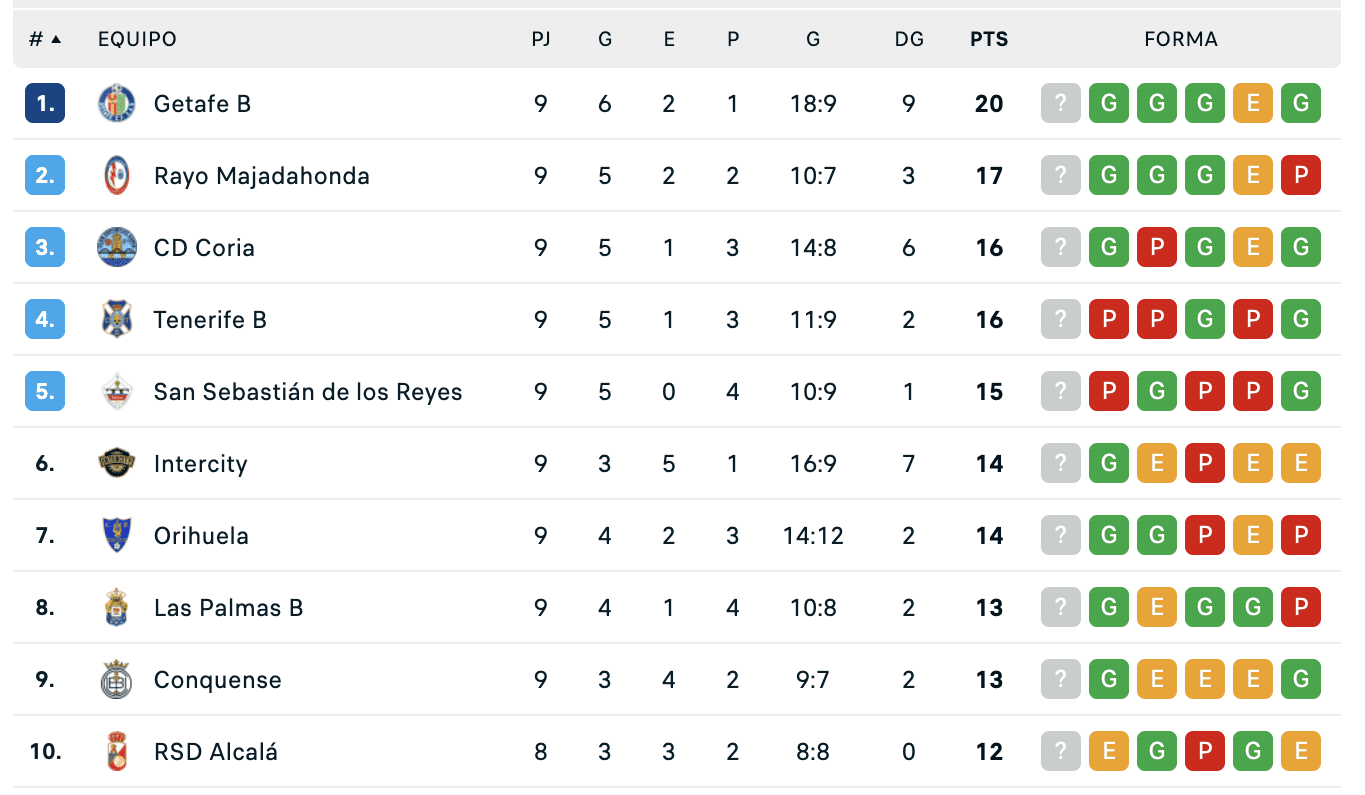Click Rayo Majadahonda's red P form badge
This screenshot has height=795, width=1365.
1301,176
